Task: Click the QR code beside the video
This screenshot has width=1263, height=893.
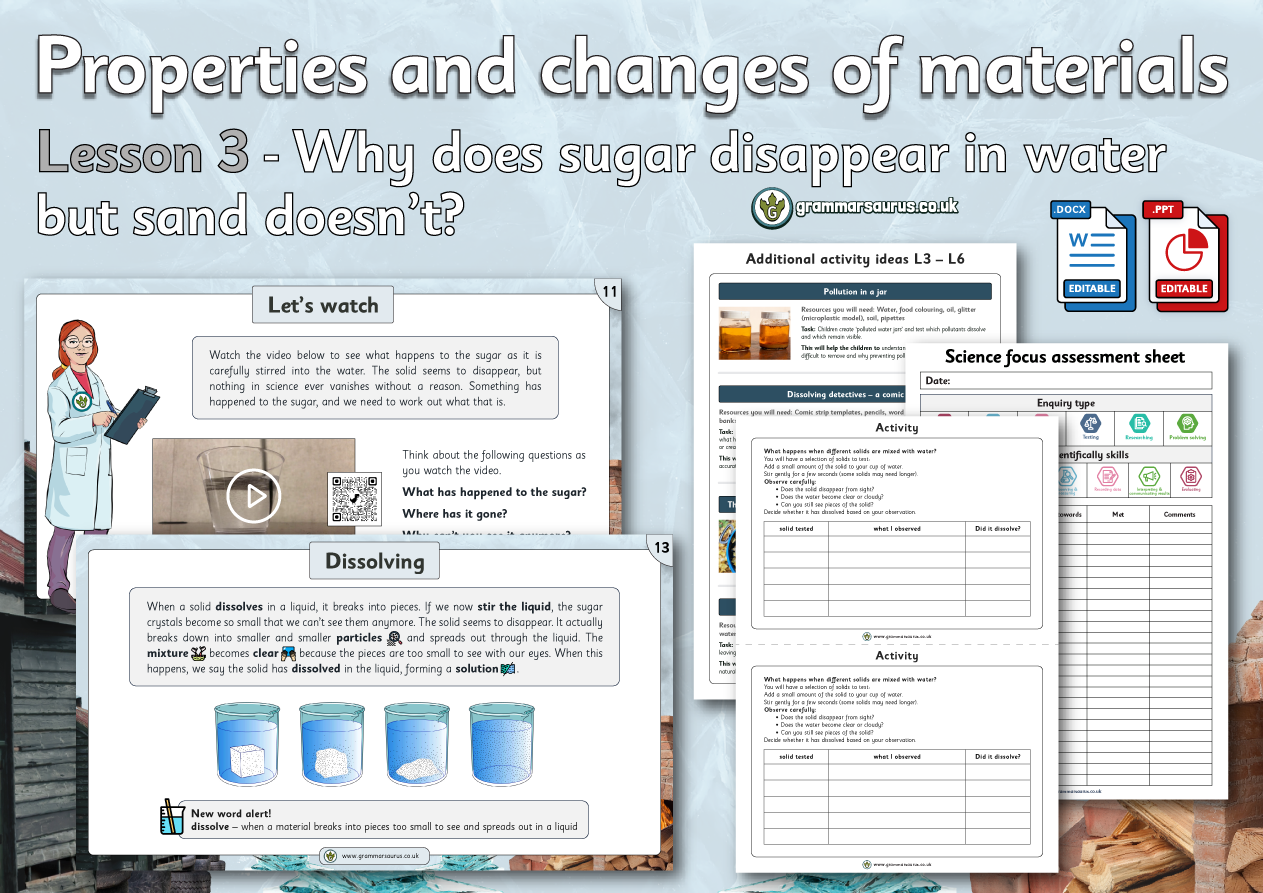Action: coord(354,498)
